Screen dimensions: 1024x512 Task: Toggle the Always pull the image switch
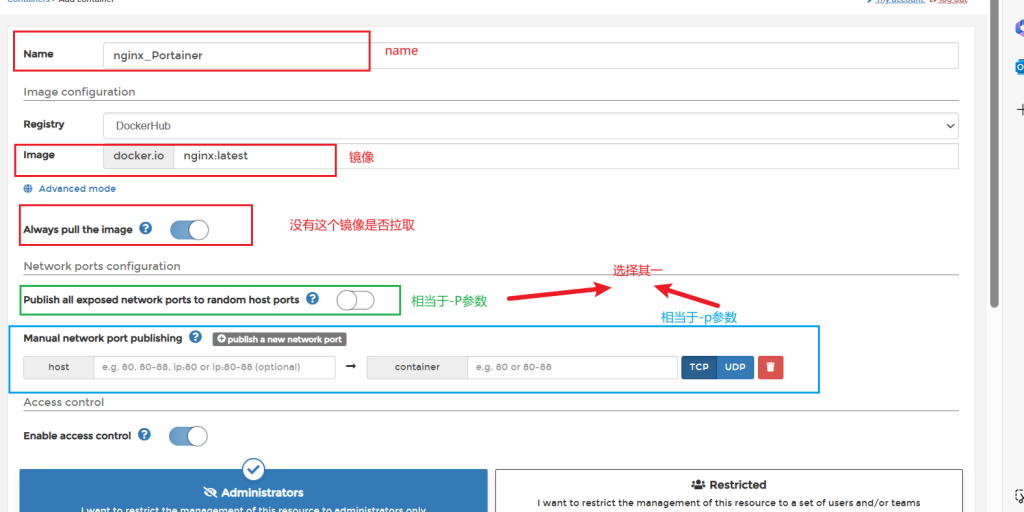click(189, 230)
